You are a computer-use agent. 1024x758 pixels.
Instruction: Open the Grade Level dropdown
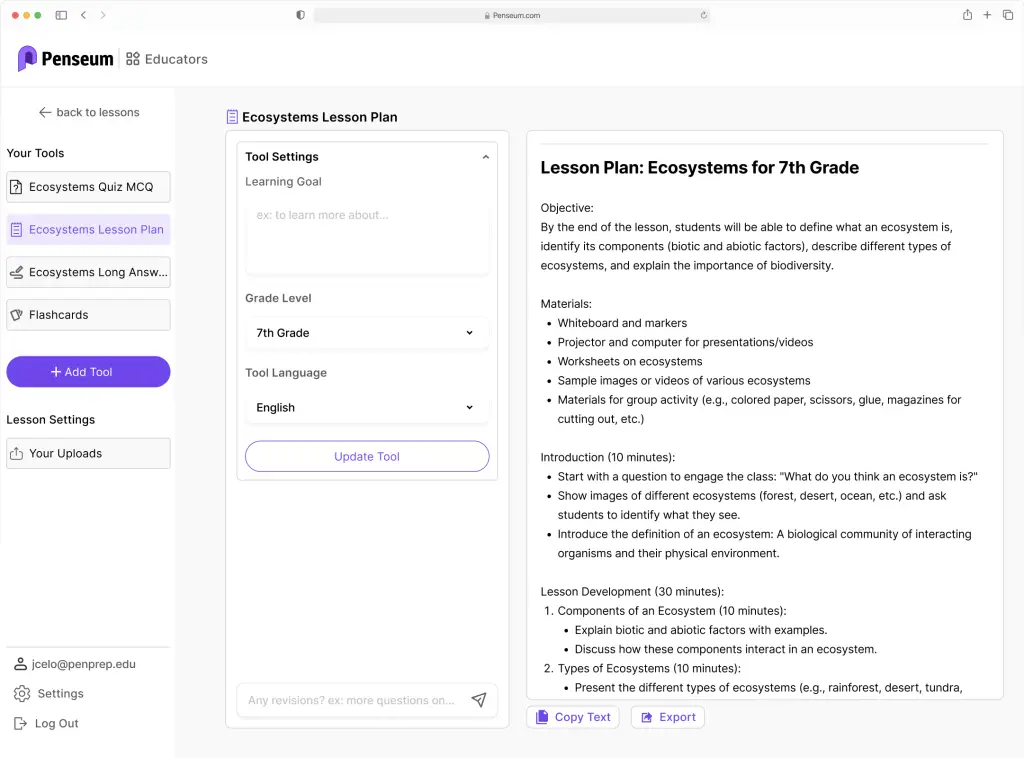[x=367, y=333]
